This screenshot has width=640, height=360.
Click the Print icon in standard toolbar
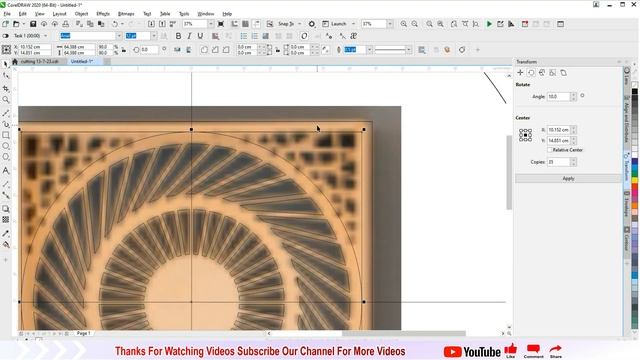click(65, 24)
